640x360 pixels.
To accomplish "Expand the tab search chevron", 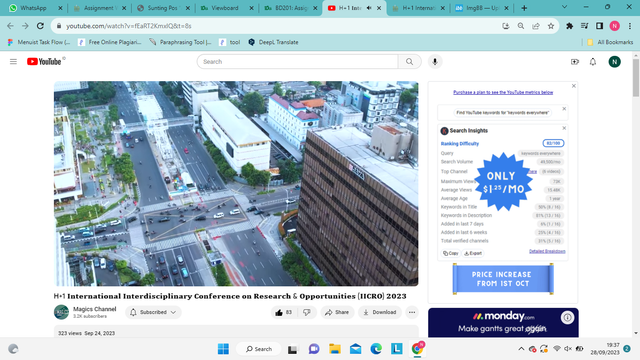I will 564,7.
